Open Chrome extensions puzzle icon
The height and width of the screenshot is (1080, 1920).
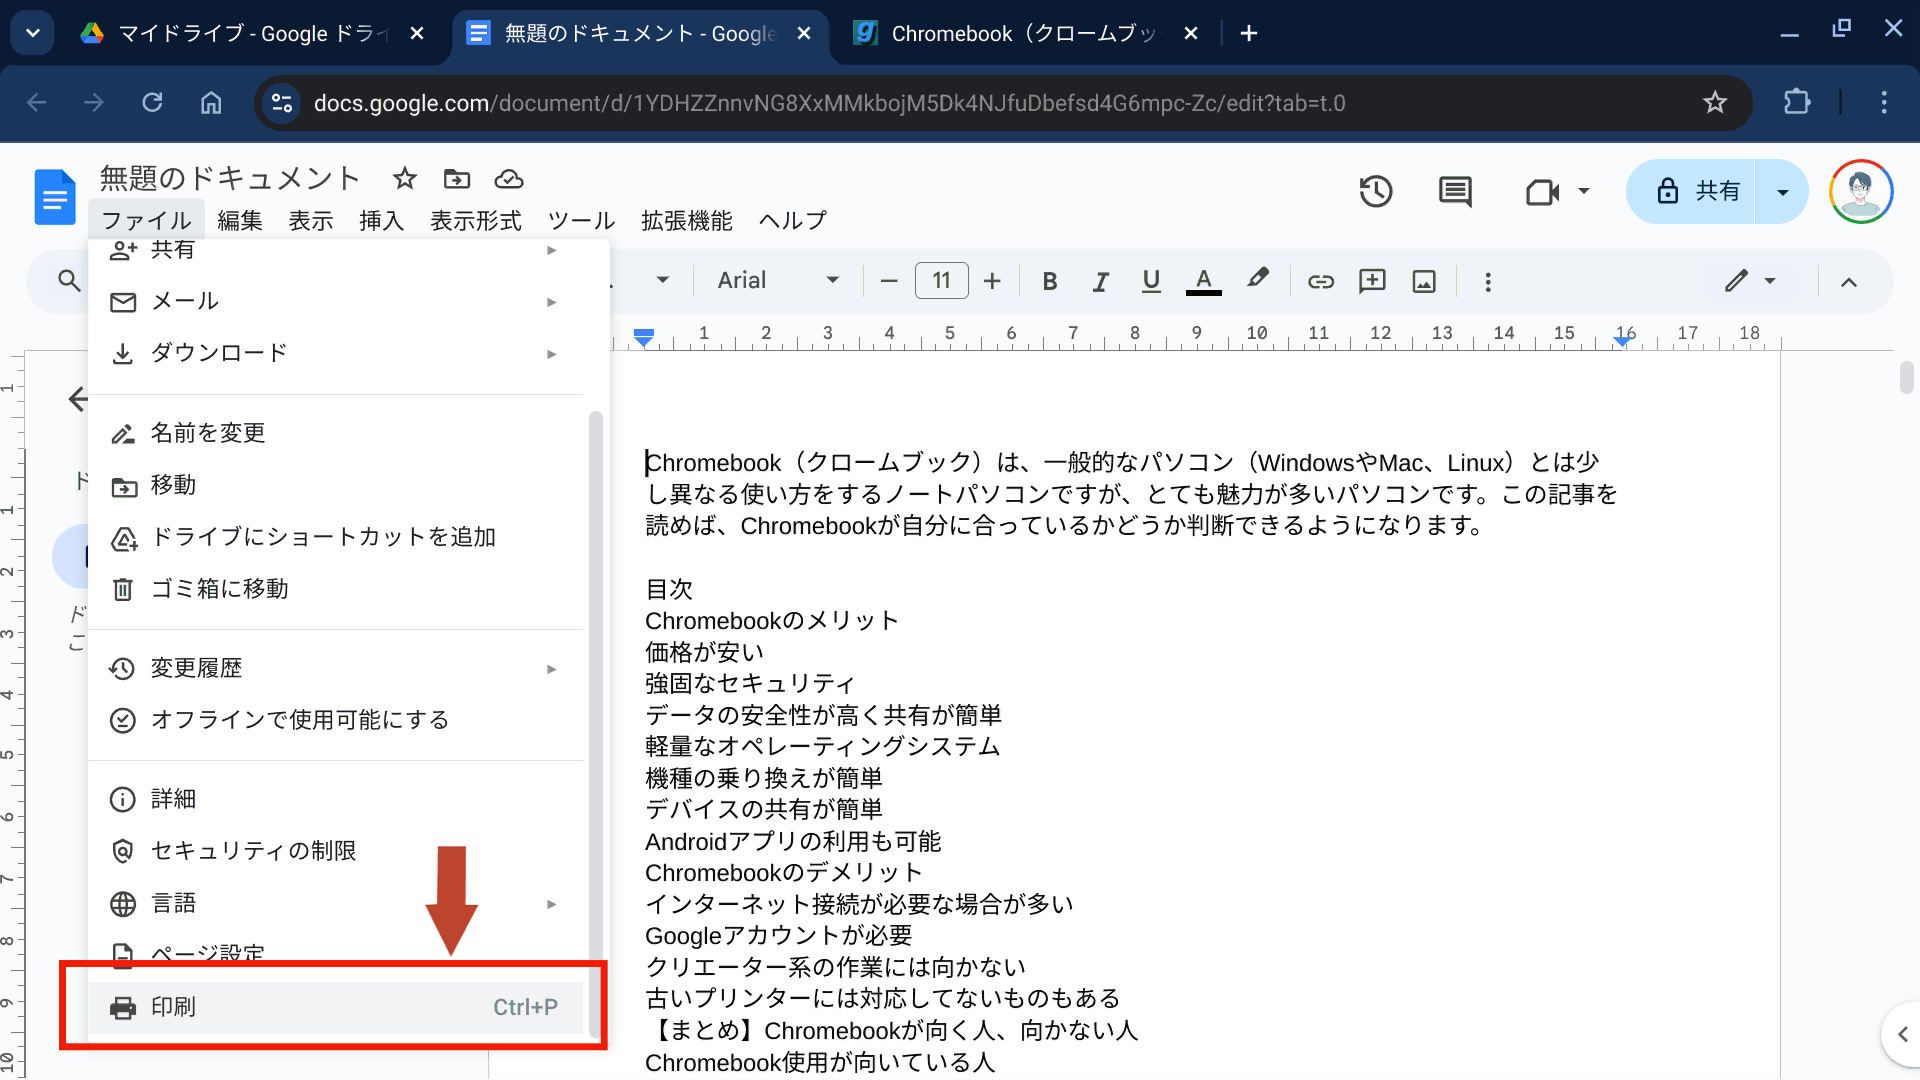pos(1797,102)
